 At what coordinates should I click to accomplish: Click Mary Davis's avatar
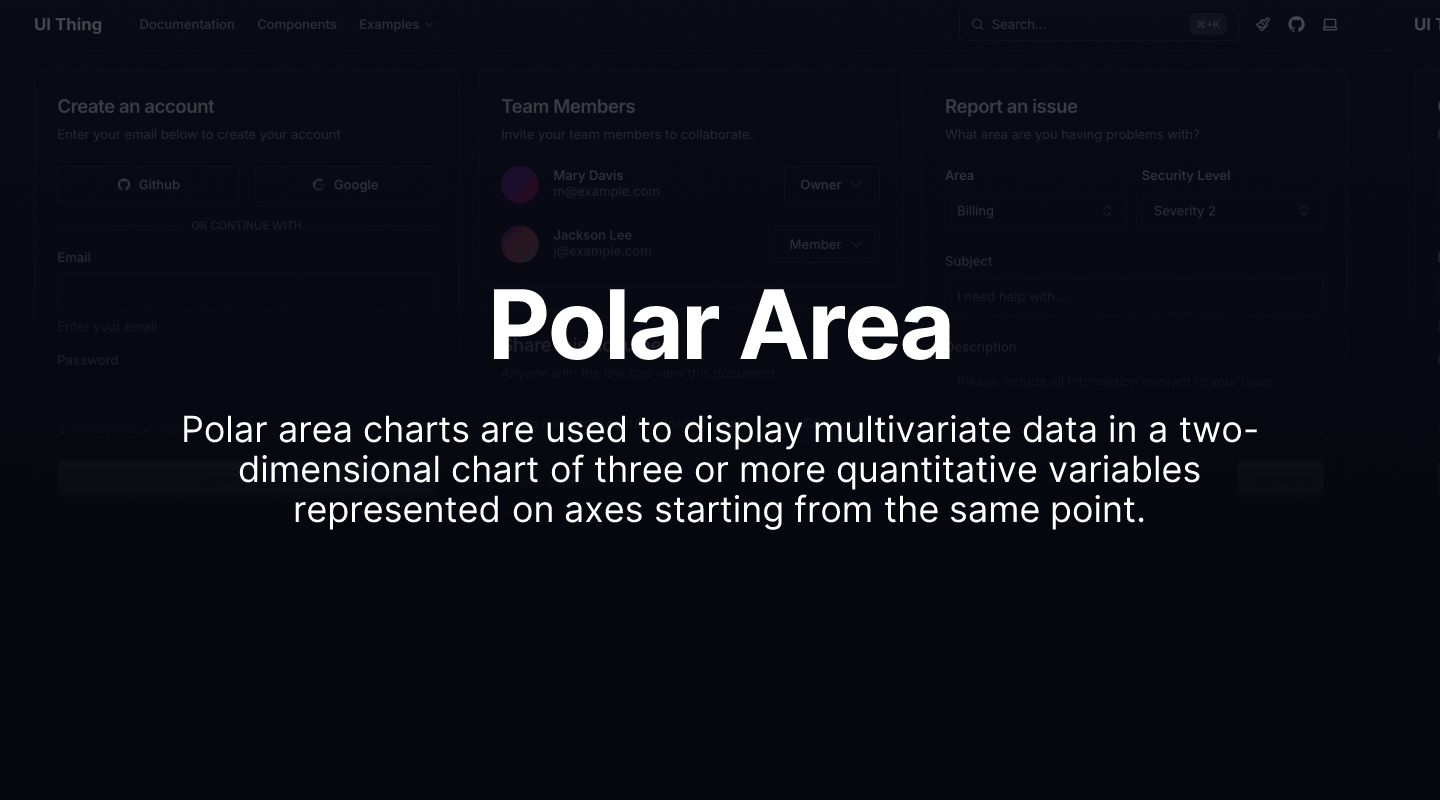pos(520,184)
